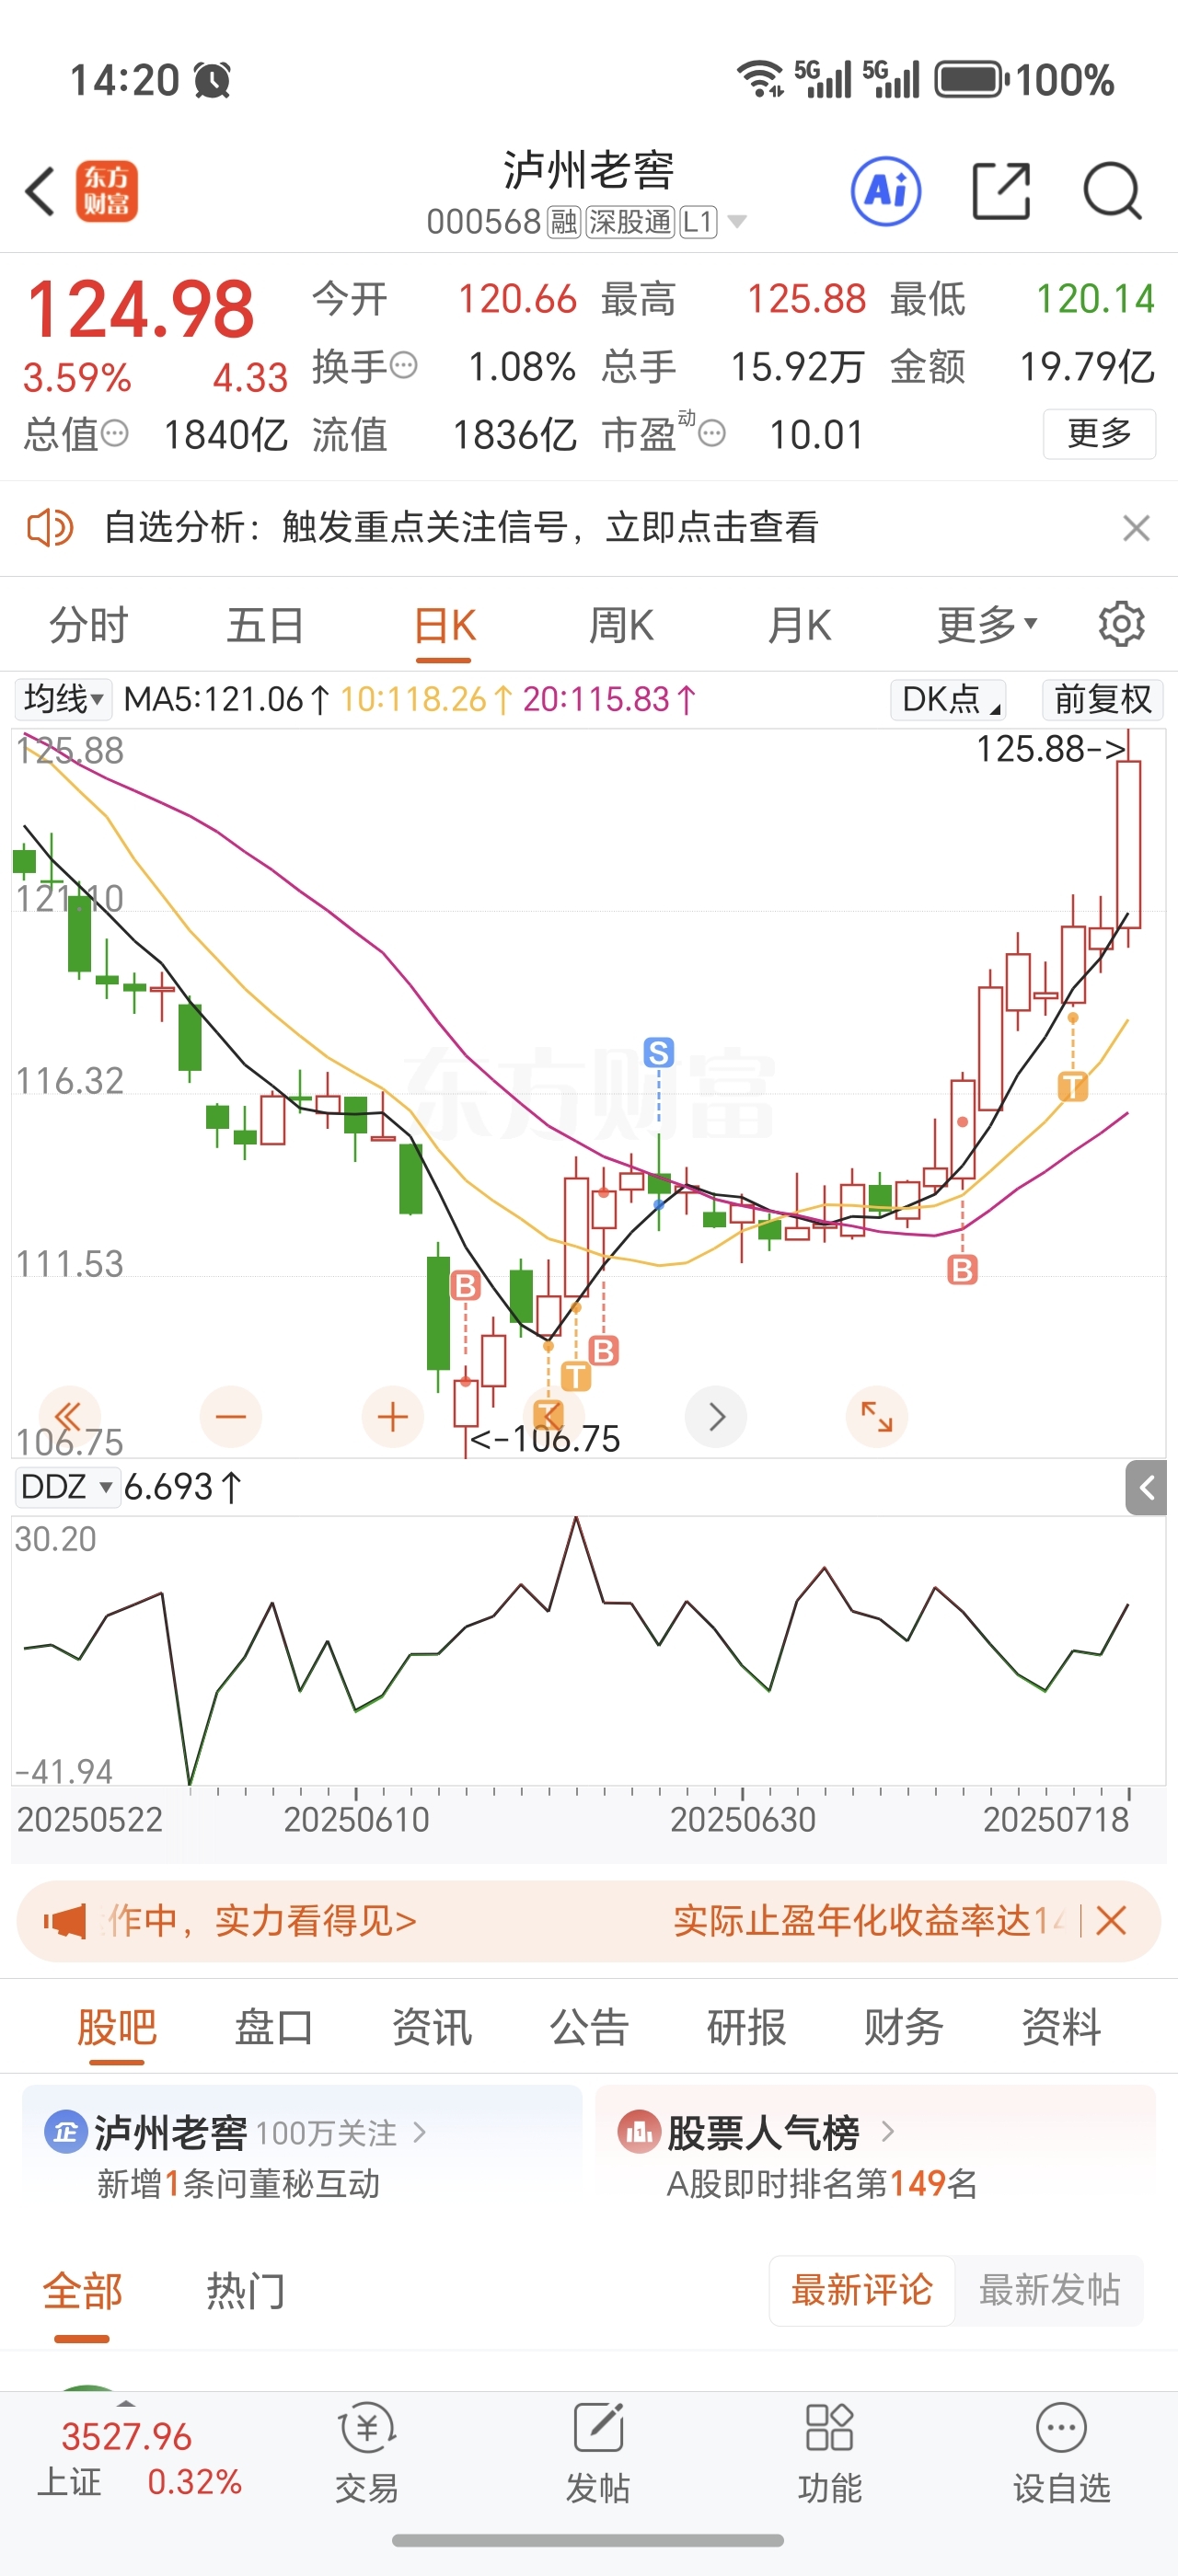
Task: Zoom out chart with minus button
Action: [x=231, y=1416]
